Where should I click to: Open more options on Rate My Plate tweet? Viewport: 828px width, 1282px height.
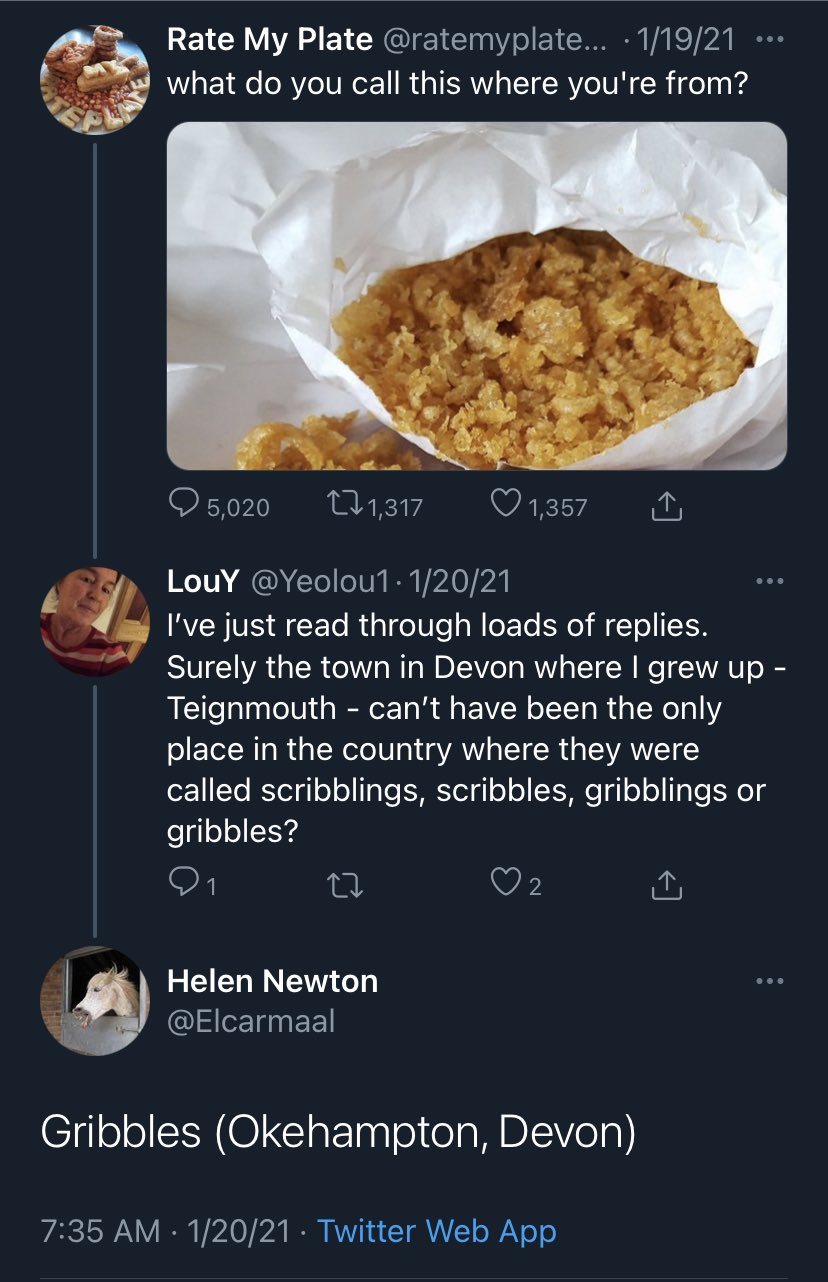pyautogui.click(x=770, y=40)
